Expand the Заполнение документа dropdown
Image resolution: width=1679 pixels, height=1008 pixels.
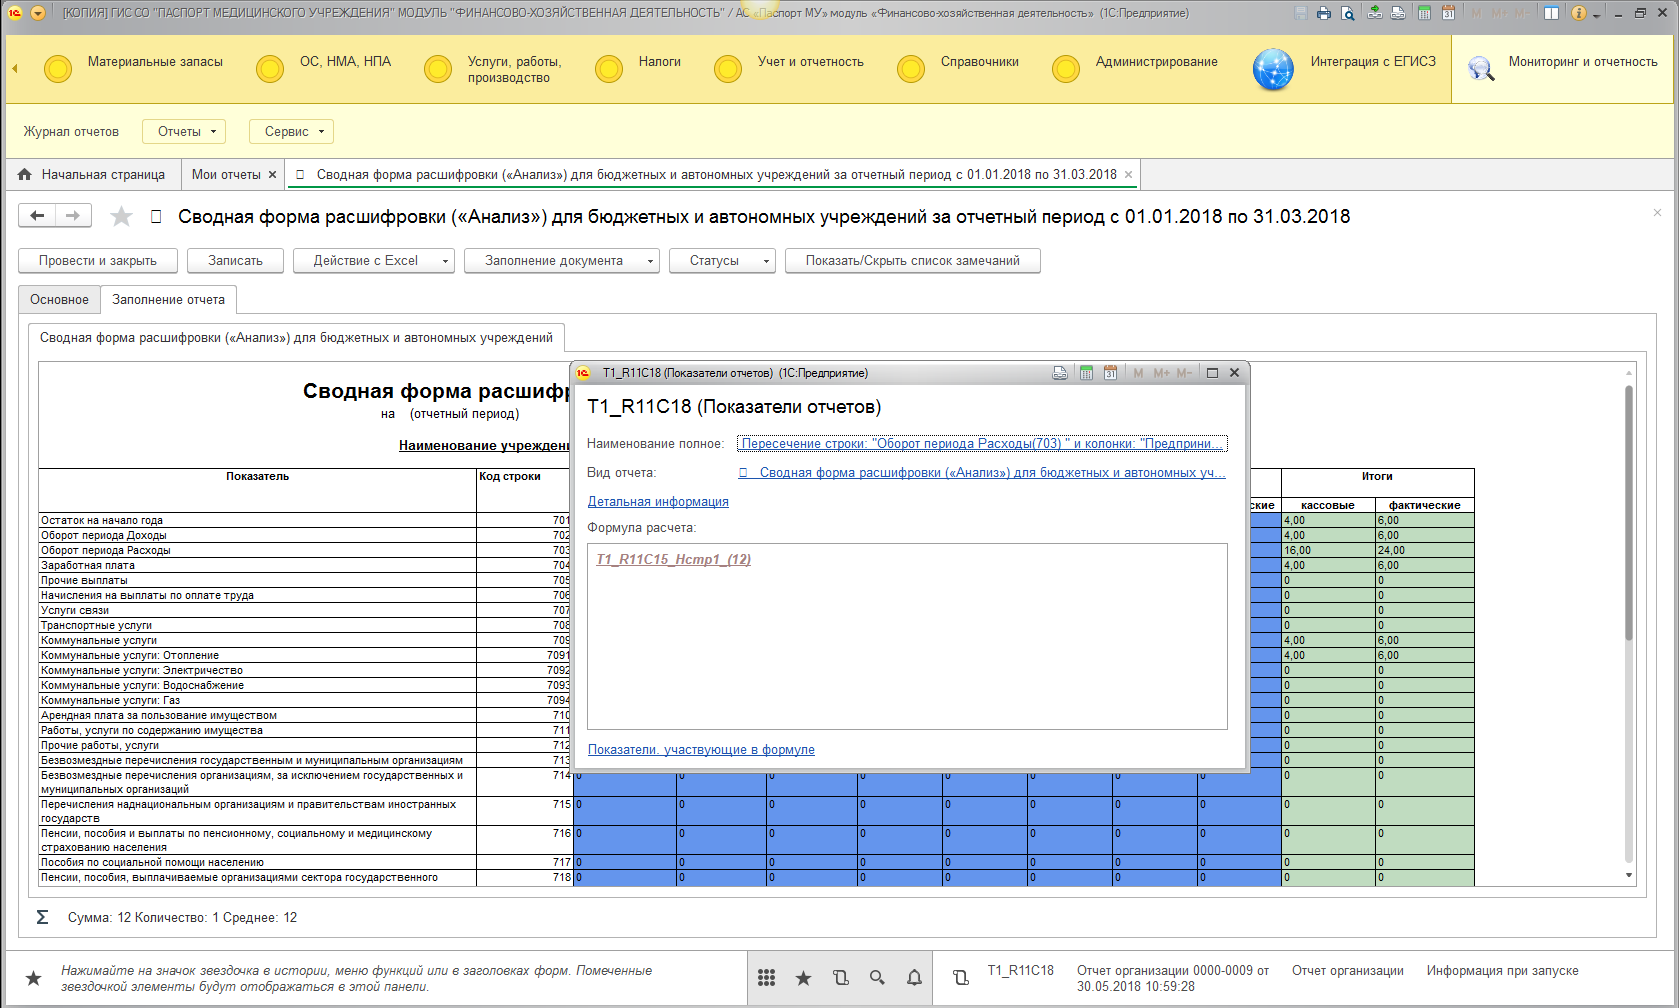[561, 261]
